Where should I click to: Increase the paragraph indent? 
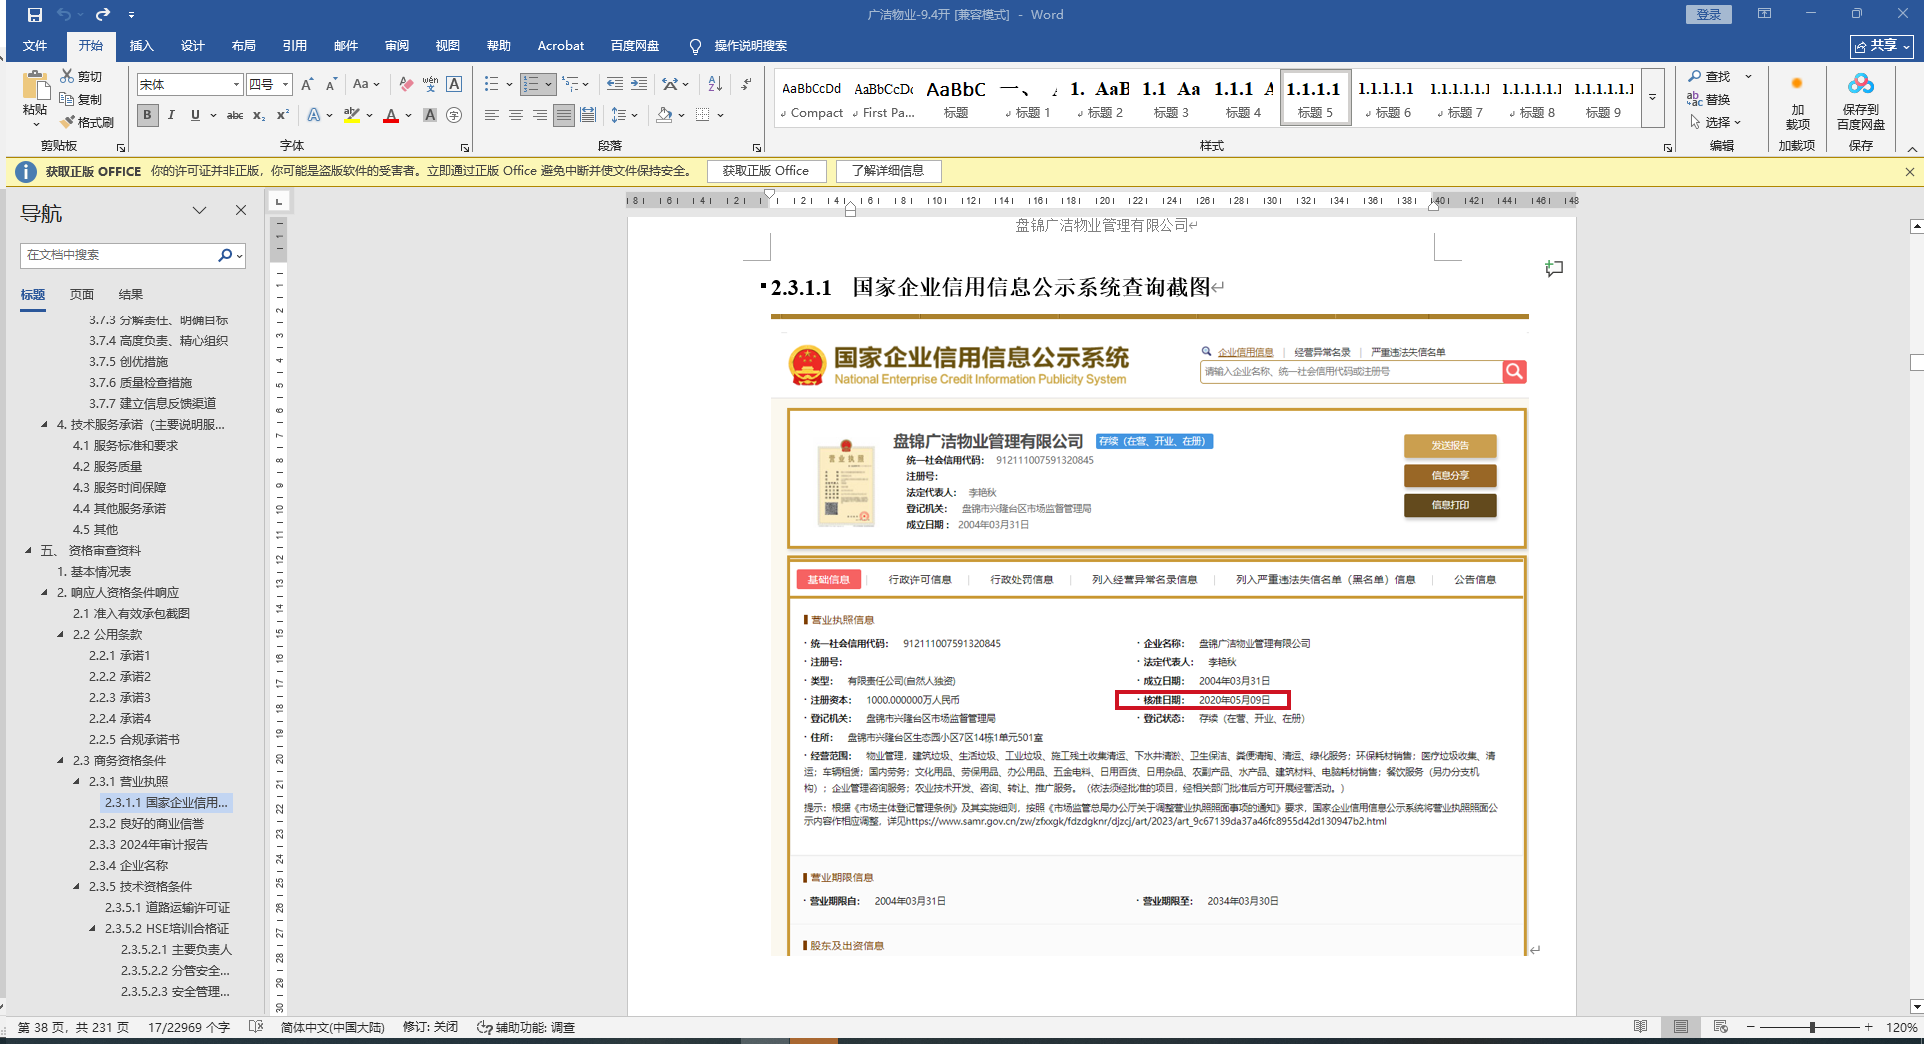point(638,84)
